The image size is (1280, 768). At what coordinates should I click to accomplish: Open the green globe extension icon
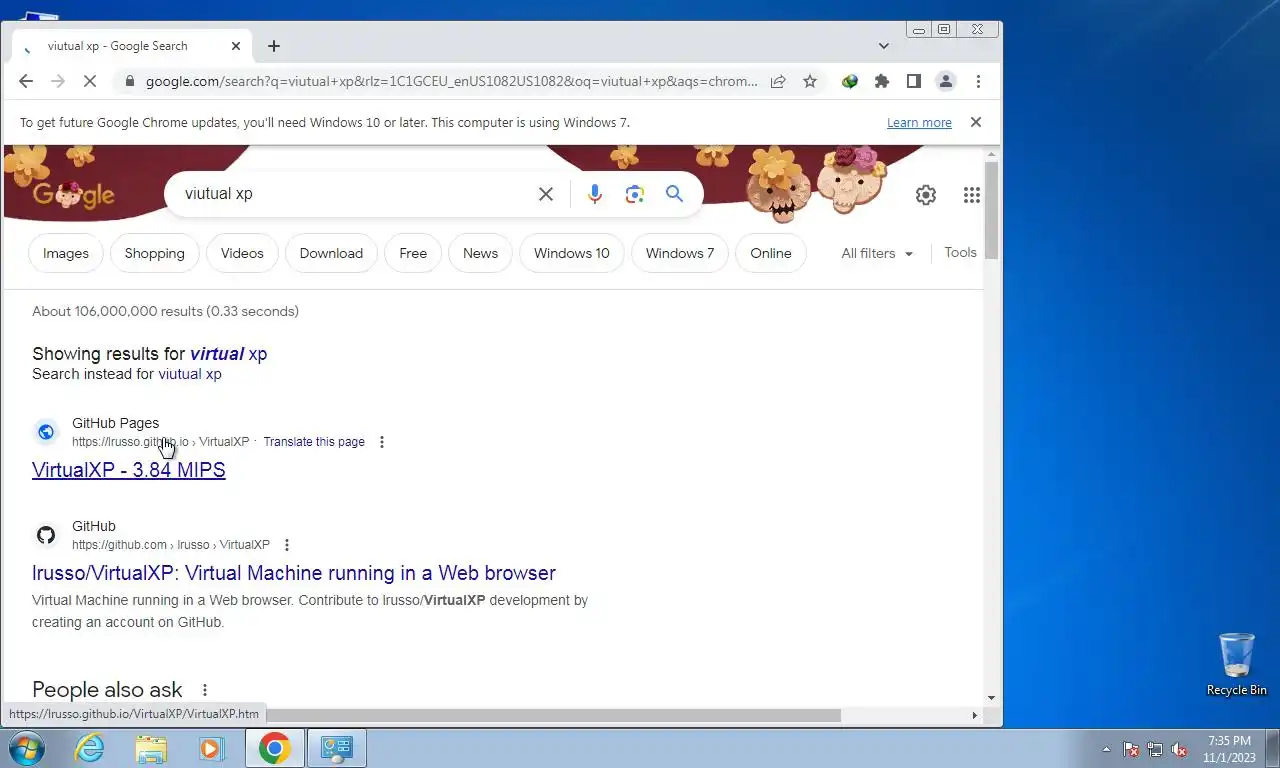point(850,82)
